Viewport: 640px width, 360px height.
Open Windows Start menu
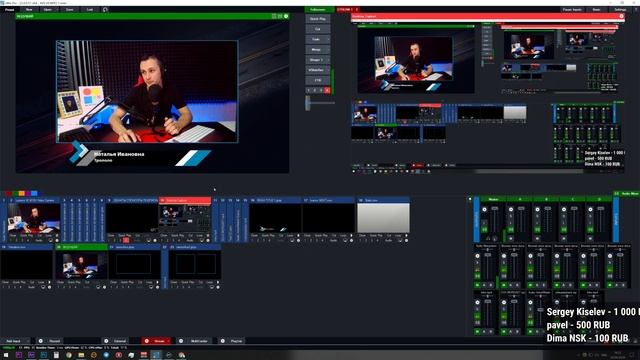[6, 355]
